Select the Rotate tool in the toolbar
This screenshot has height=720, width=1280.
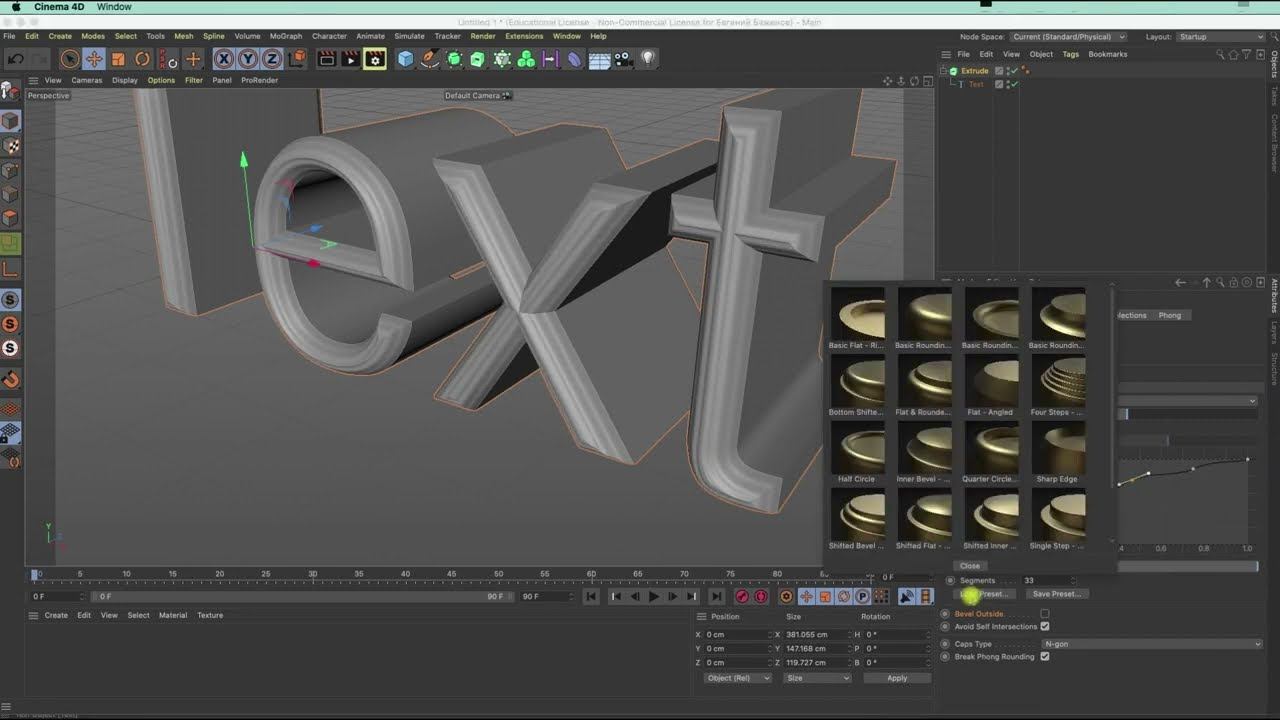pyautogui.click(x=142, y=60)
